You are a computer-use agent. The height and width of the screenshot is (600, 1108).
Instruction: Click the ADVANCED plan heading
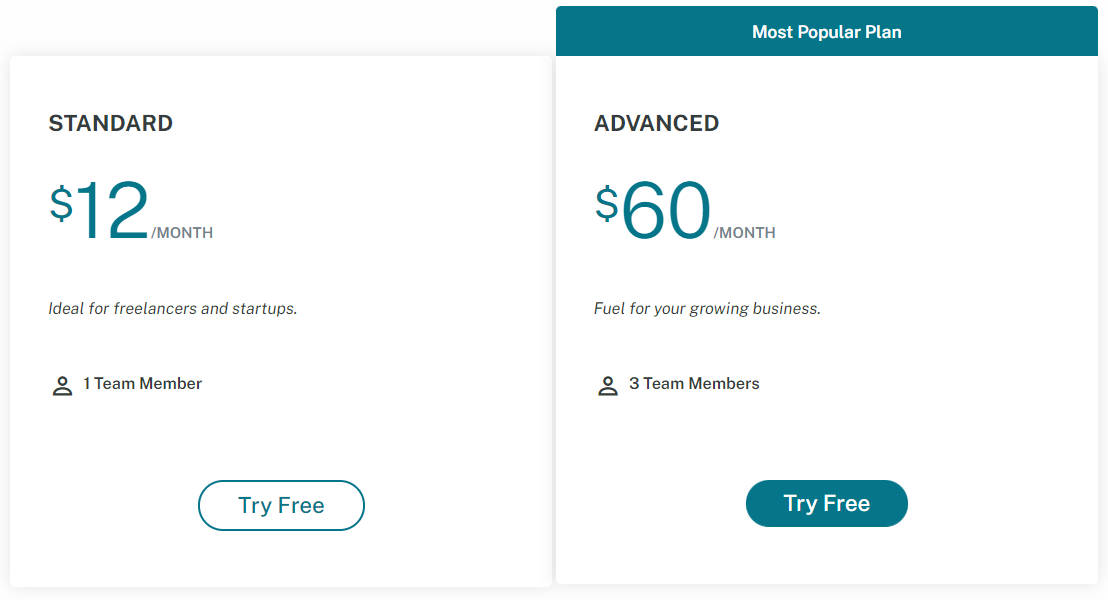(x=656, y=123)
